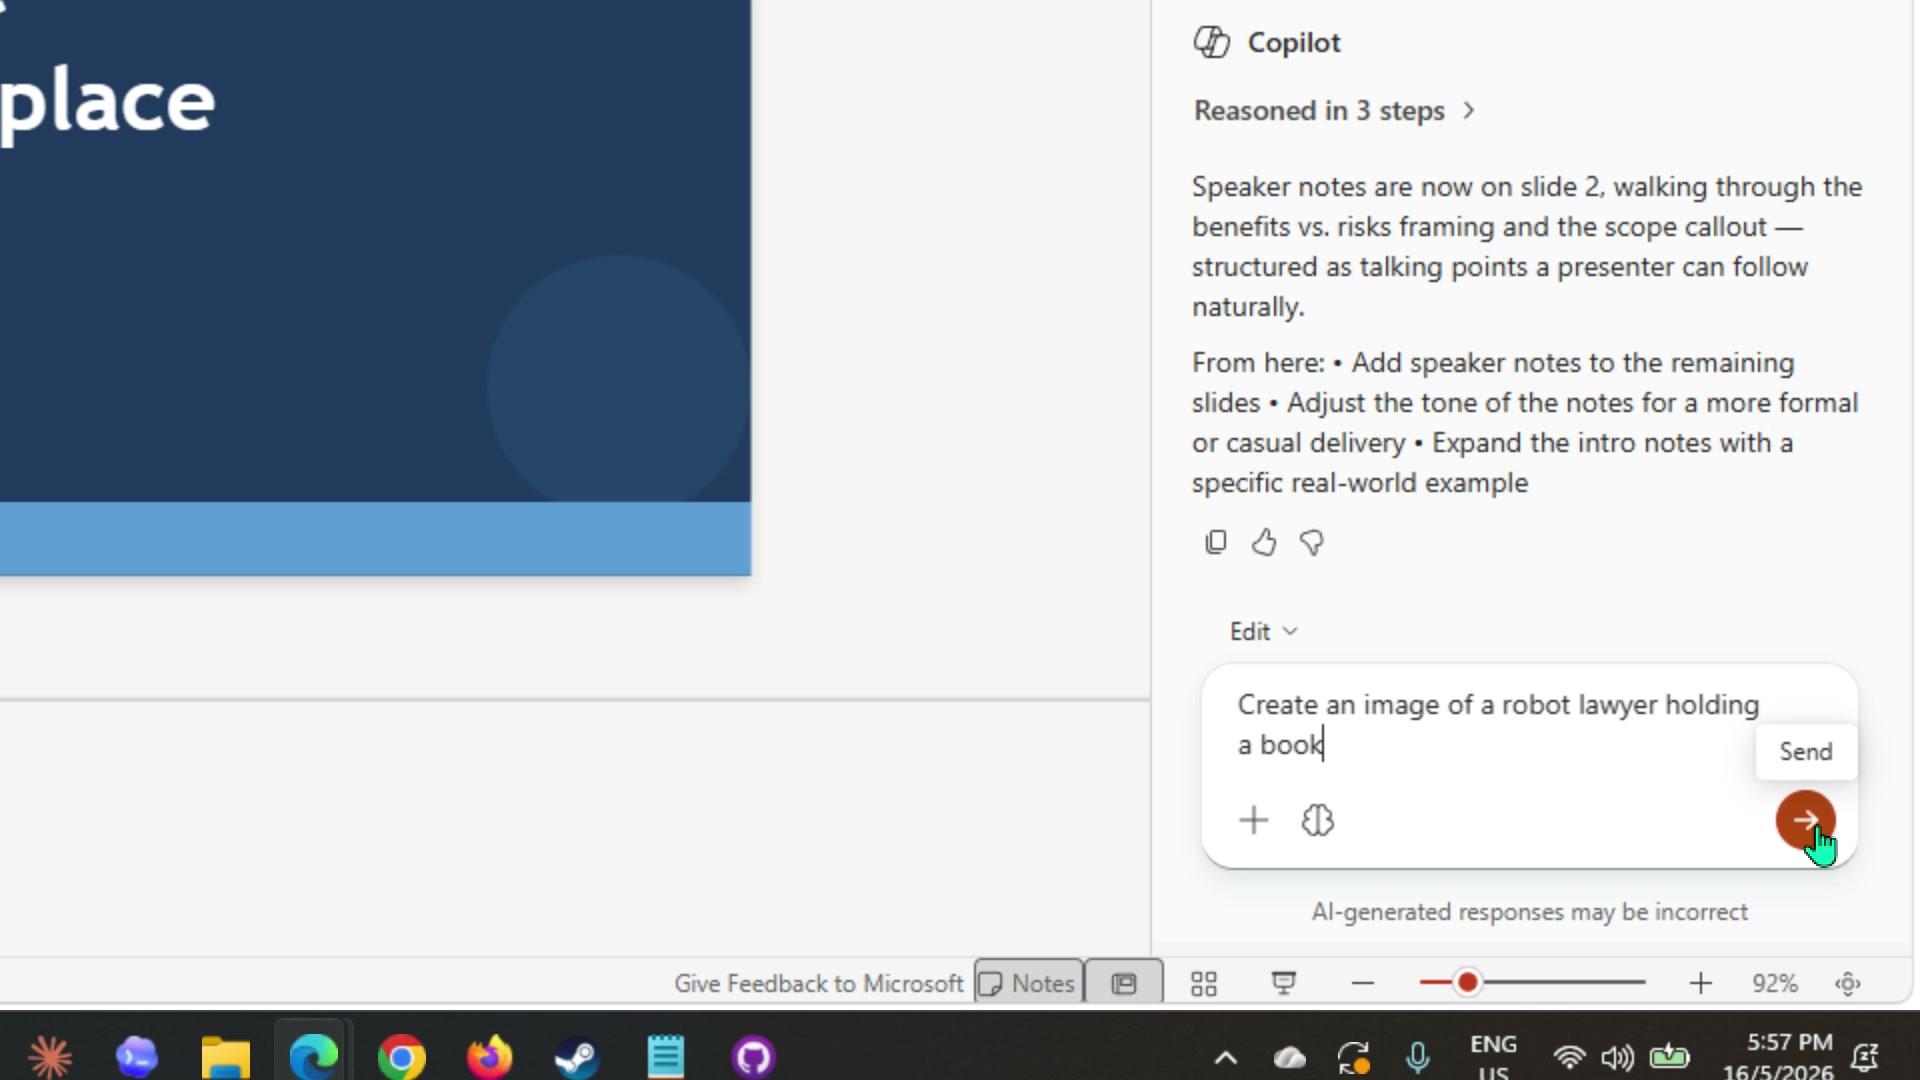Open zoom dialog via 92% label
The width and height of the screenshot is (1920, 1080).
[1775, 983]
